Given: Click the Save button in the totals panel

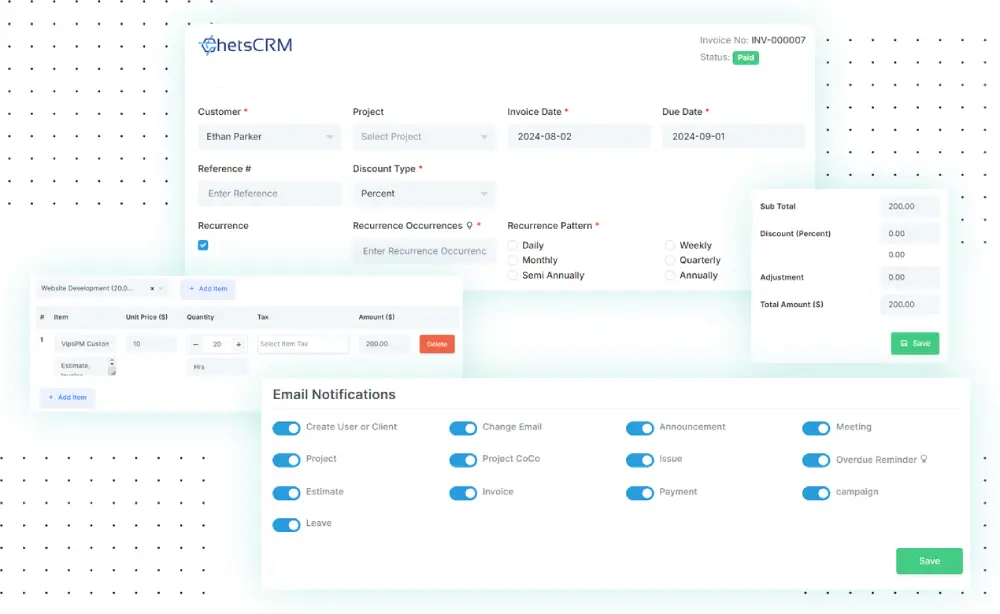Looking at the screenshot, I should (x=915, y=343).
